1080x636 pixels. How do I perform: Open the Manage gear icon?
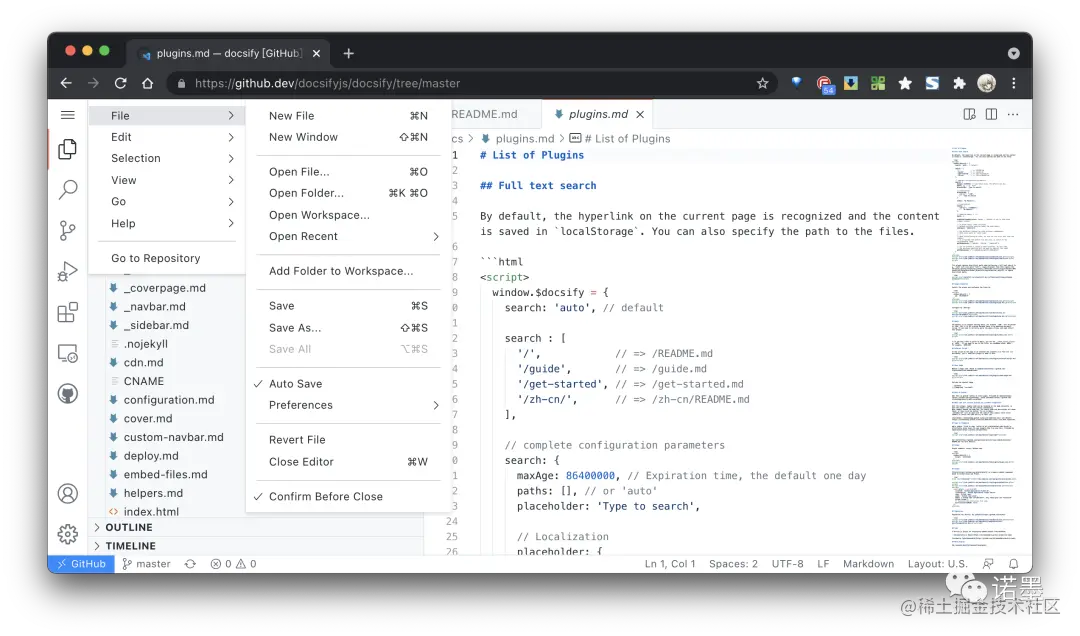[68, 534]
